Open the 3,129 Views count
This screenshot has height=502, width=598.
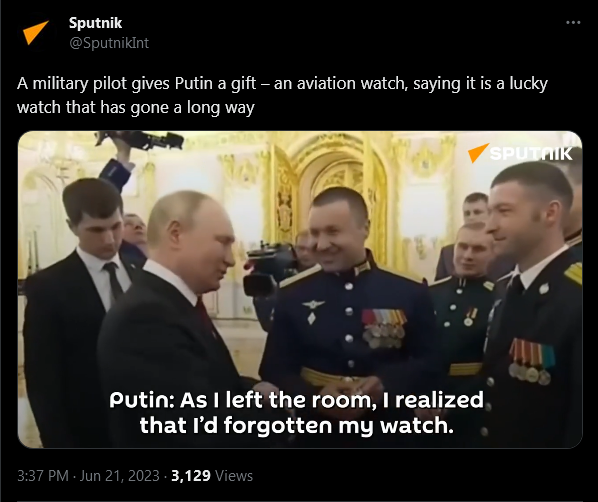point(212,476)
